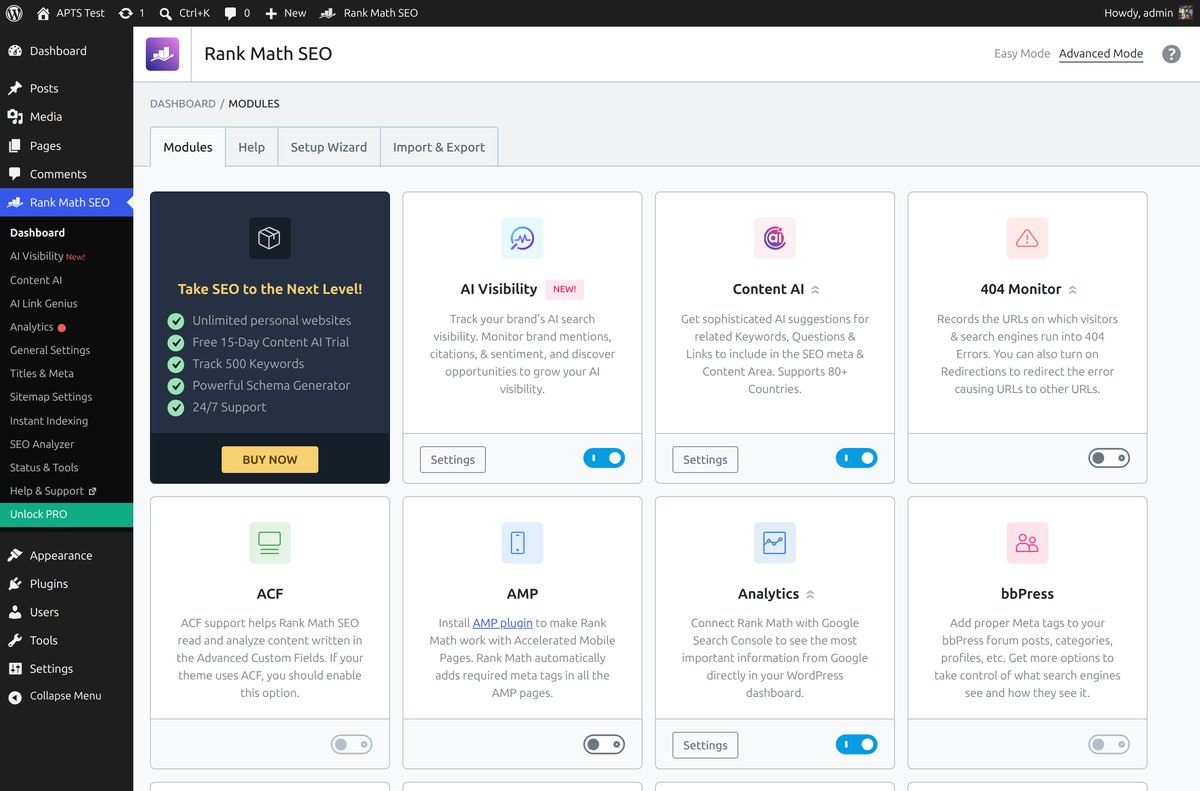The height and width of the screenshot is (791, 1200).
Task: Click the purple Rank Math logo in header
Action: pyautogui.click(x=162, y=54)
